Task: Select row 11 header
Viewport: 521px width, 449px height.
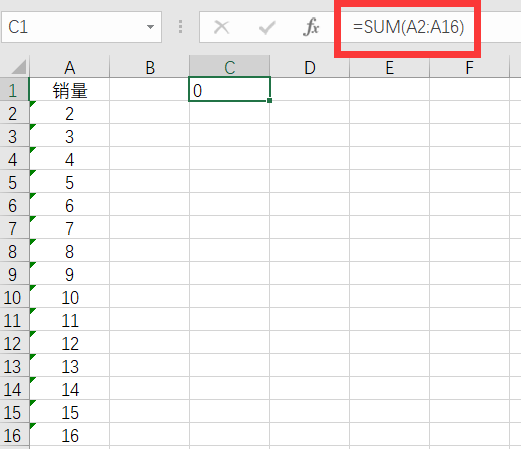Action: 14,319
